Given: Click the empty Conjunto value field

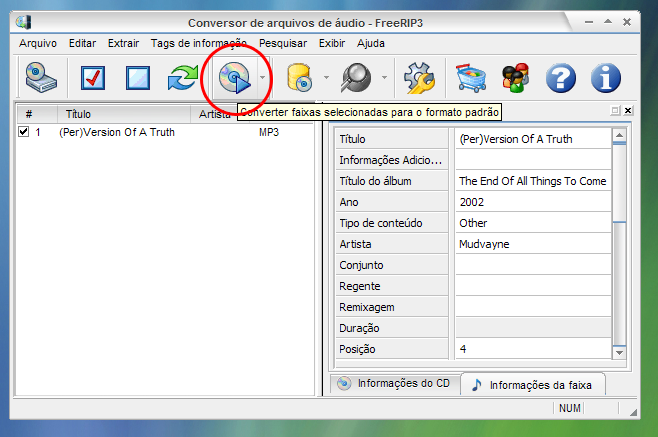Looking at the screenshot, I should pyautogui.click(x=533, y=265).
